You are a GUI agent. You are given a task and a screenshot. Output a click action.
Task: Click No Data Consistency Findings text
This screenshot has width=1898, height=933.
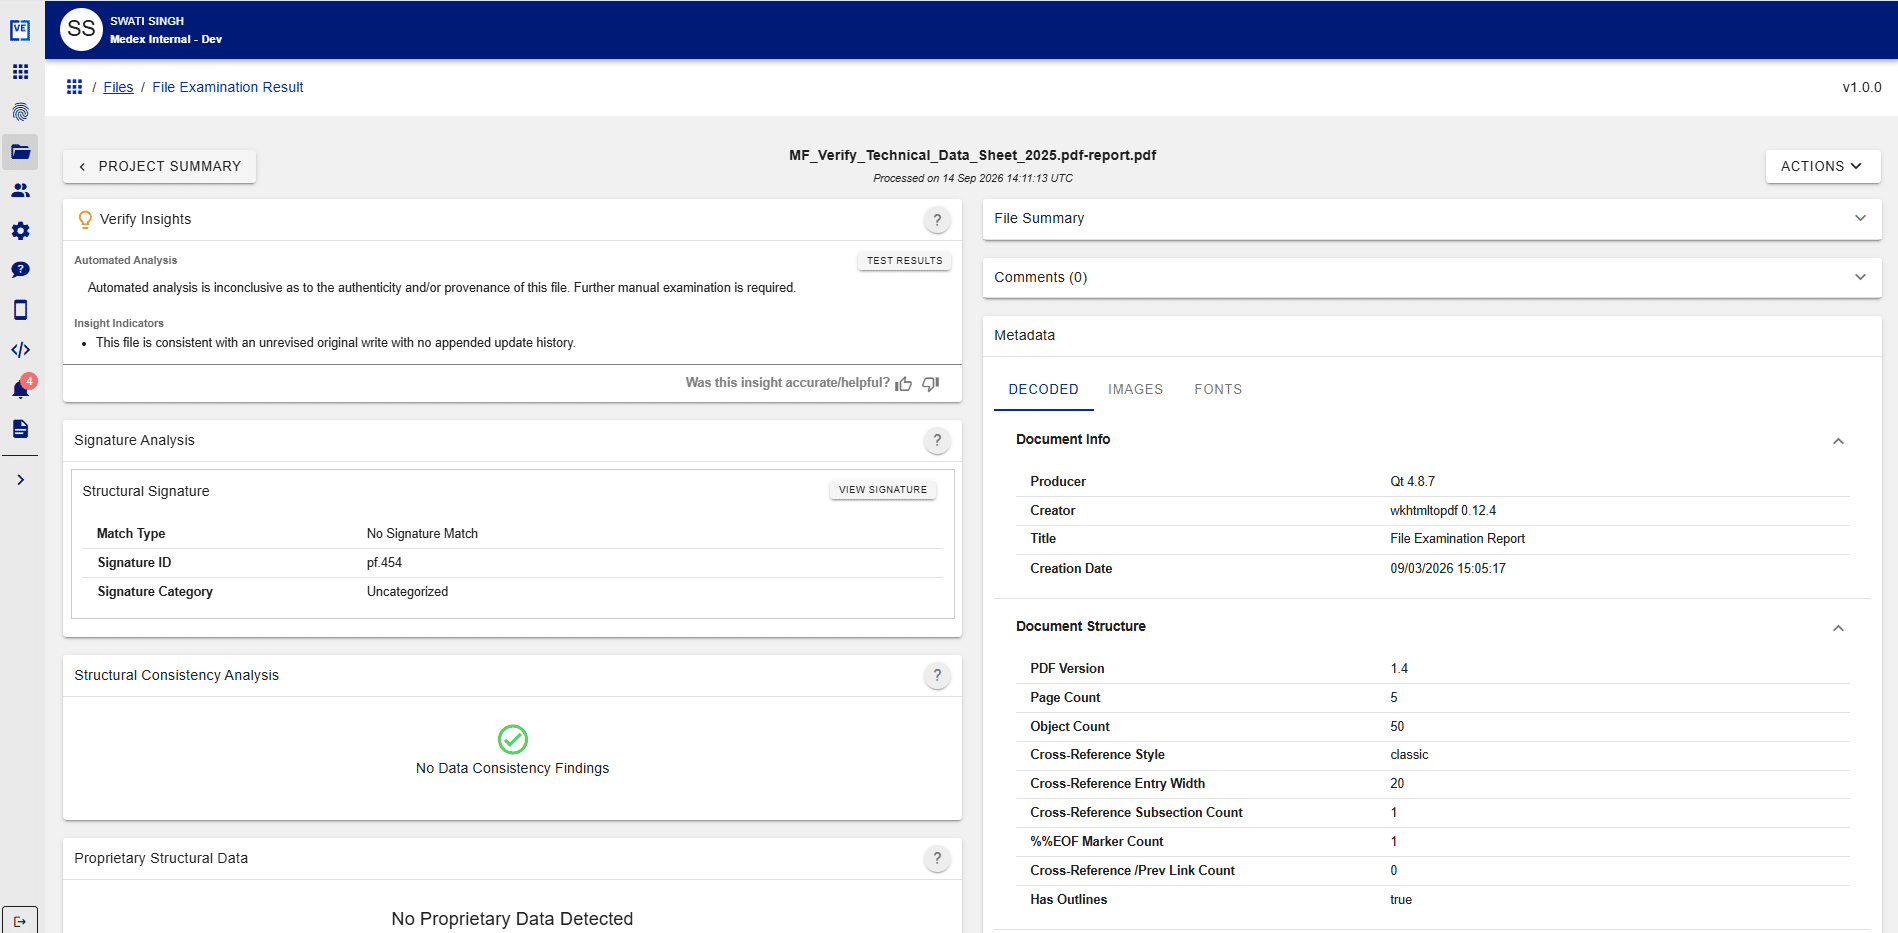512,768
